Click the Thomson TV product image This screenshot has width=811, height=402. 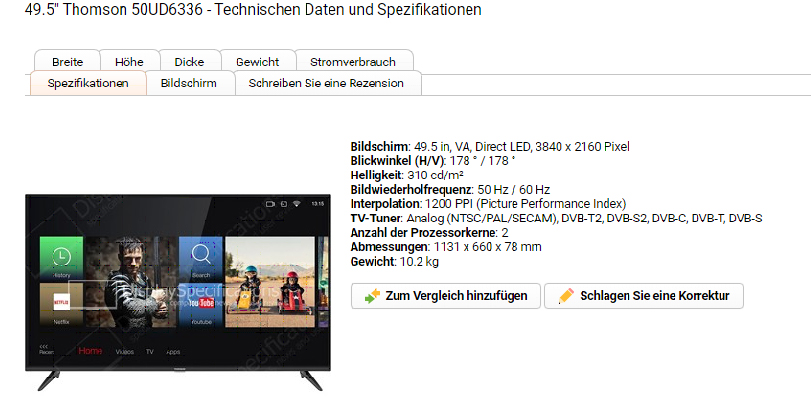(177, 292)
